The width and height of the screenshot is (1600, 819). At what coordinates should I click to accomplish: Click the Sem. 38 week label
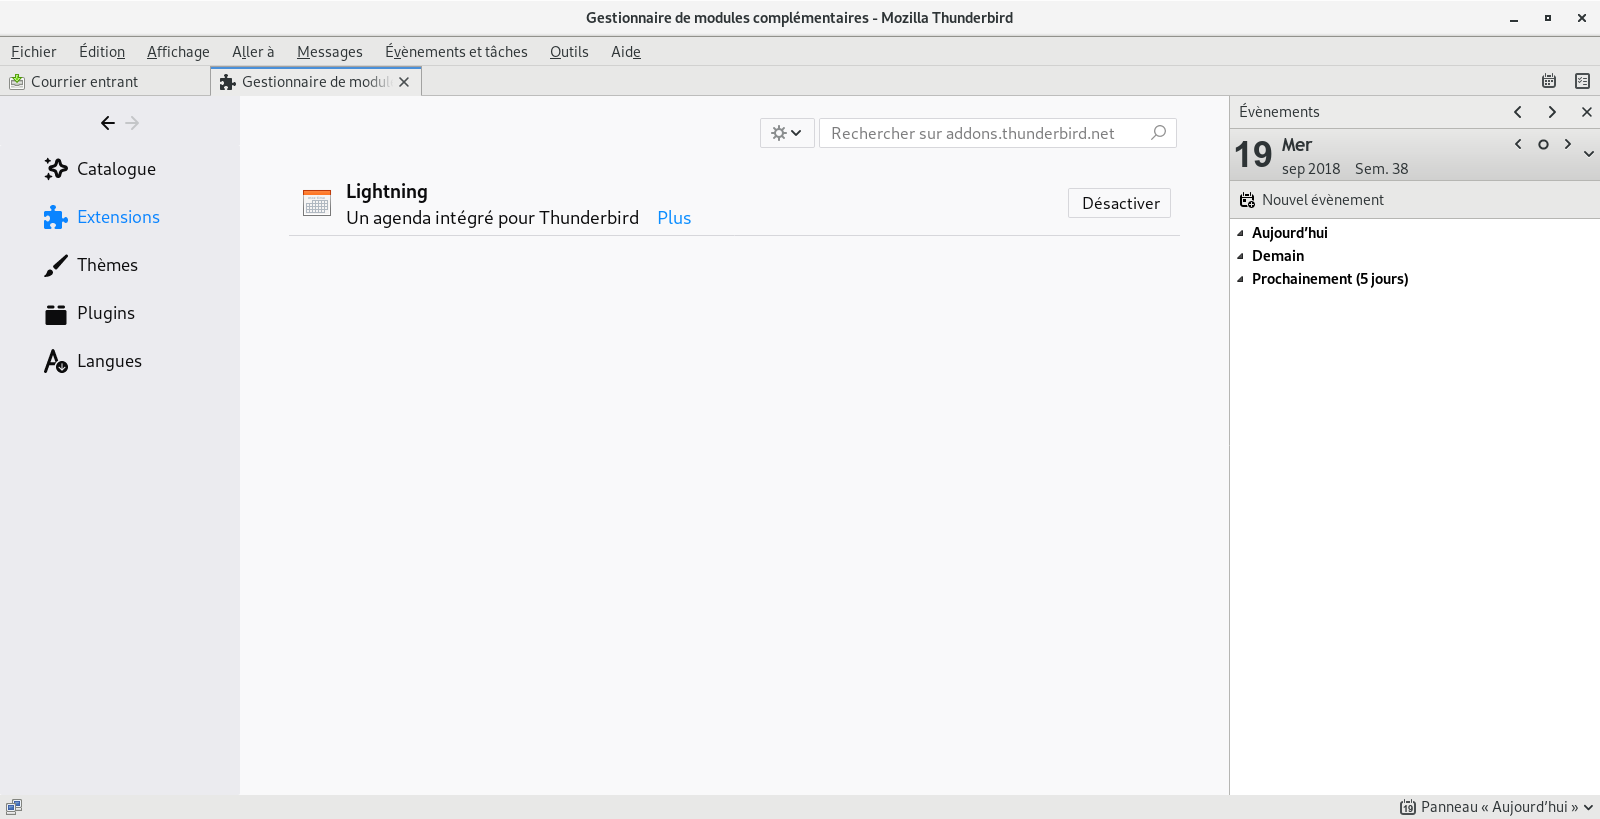(1381, 169)
